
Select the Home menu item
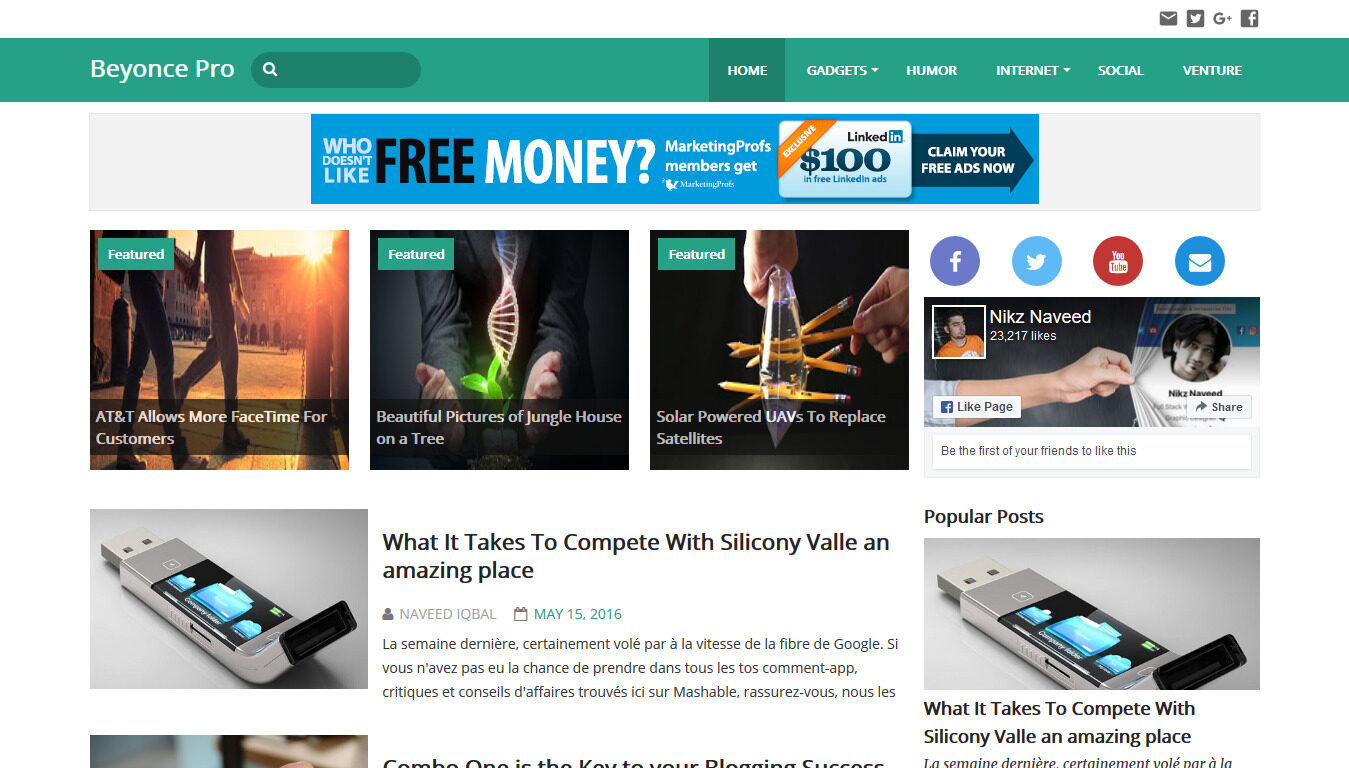tap(747, 70)
